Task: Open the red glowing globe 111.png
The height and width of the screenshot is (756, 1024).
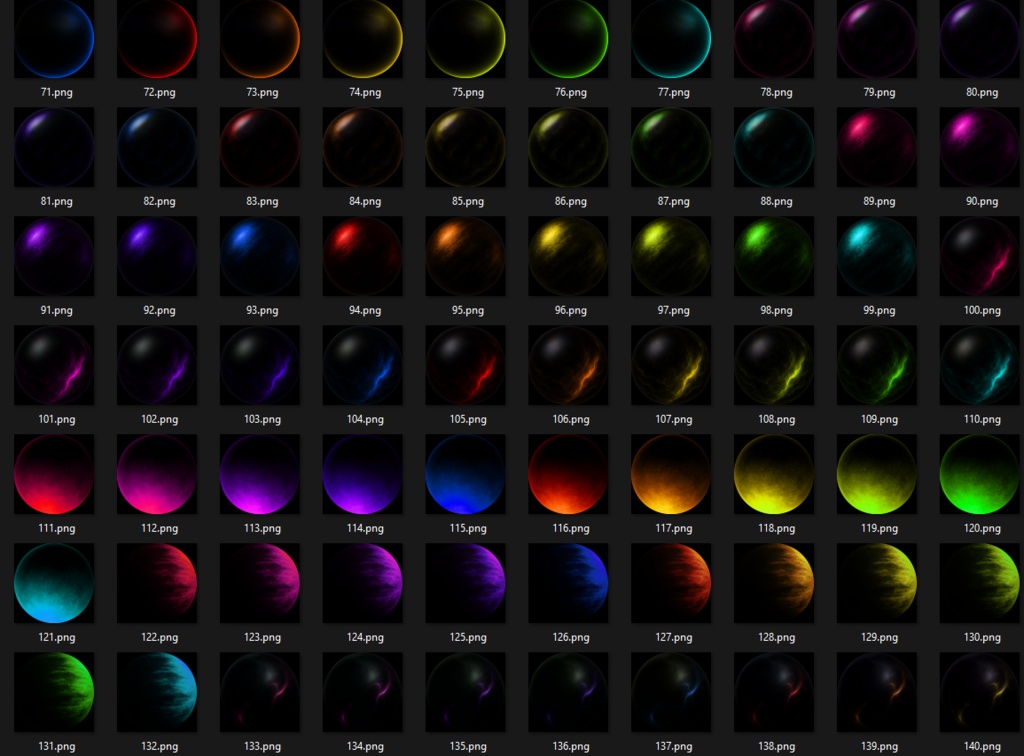Action: [54, 474]
